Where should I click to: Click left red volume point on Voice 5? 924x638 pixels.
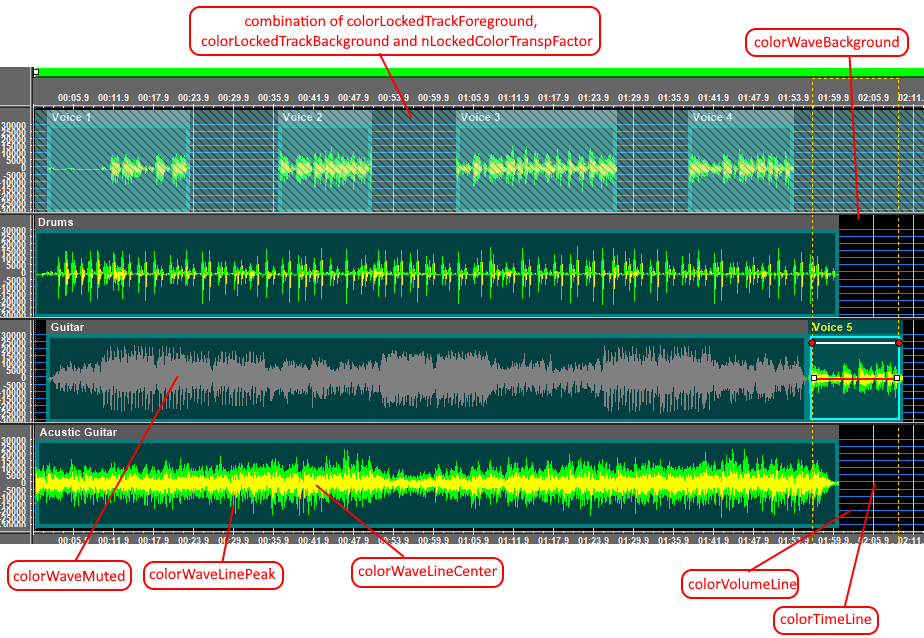tap(812, 343)
